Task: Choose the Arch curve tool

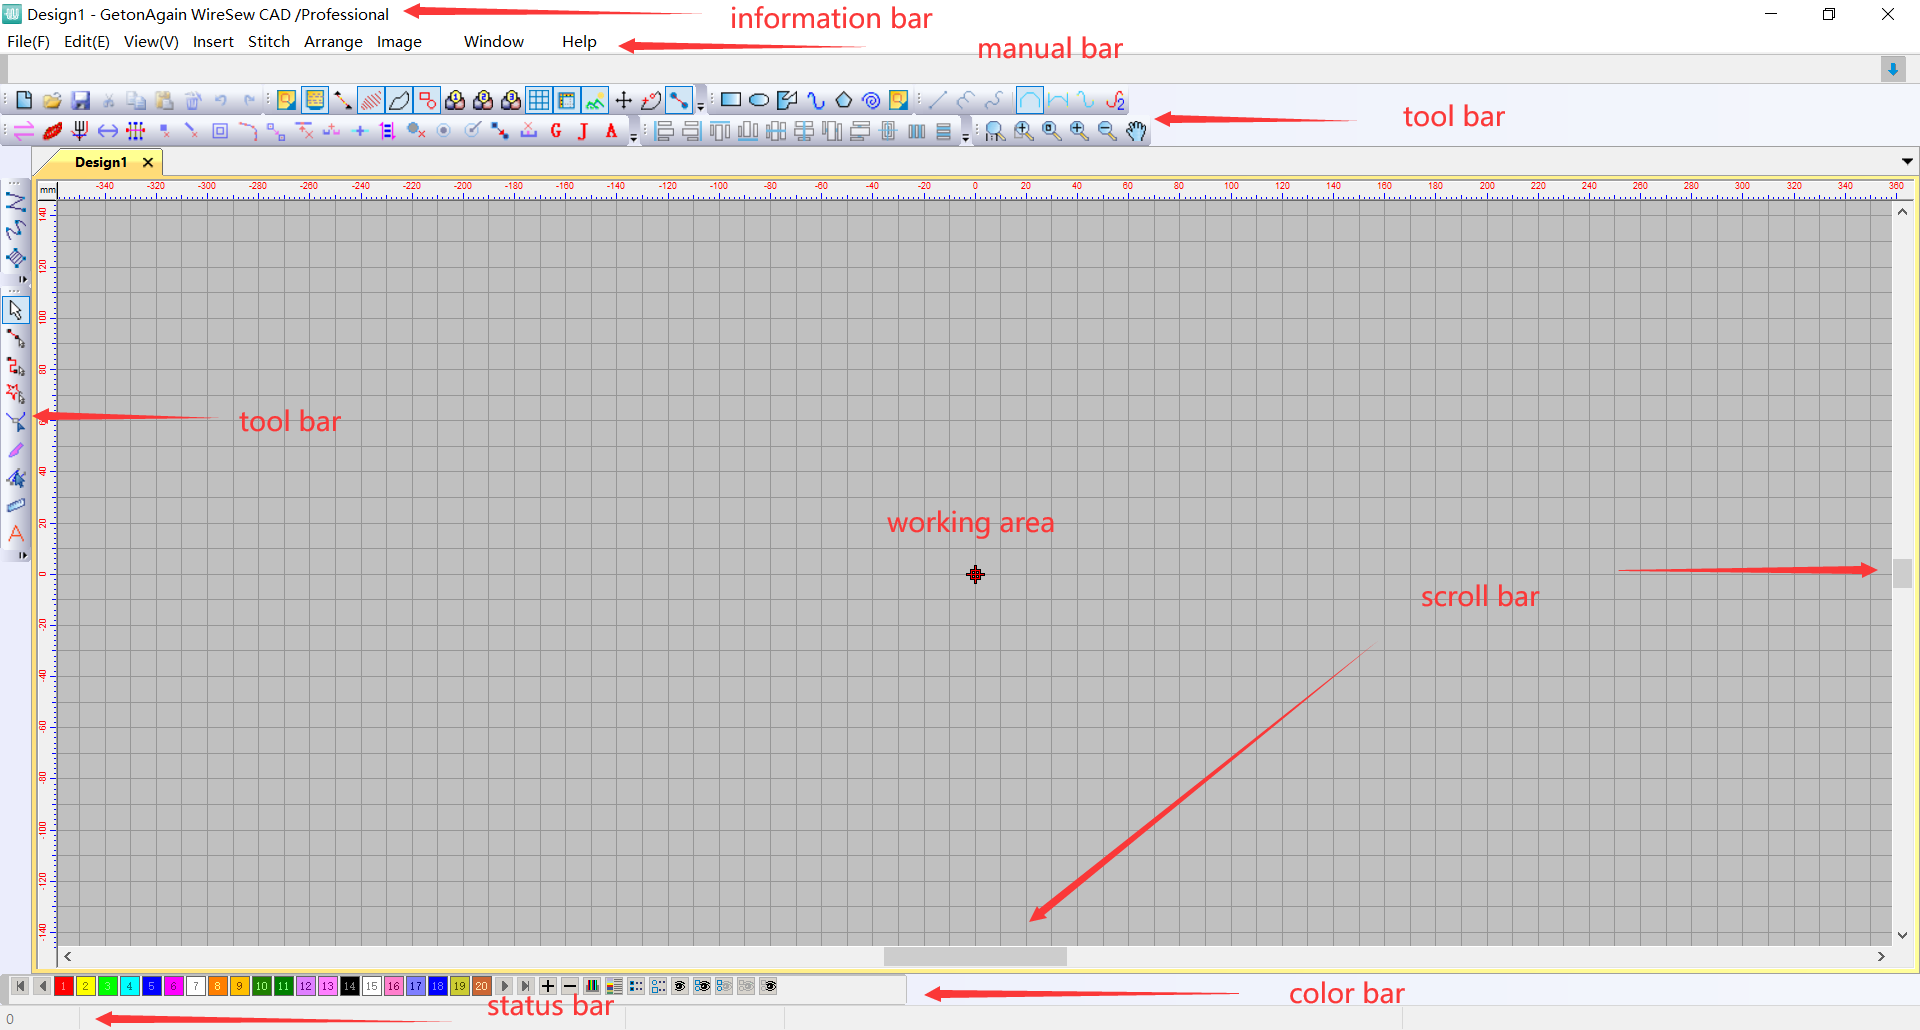Action: [1029, 100]
